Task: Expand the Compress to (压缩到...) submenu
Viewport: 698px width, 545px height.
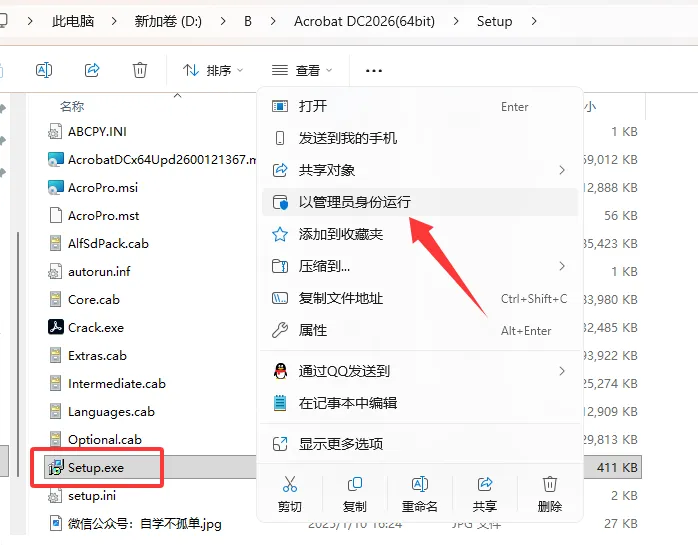Action: point(420,266)
